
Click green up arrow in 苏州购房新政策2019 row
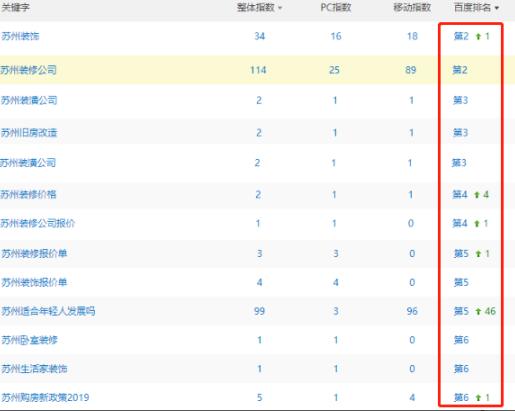tap(478, 398)
